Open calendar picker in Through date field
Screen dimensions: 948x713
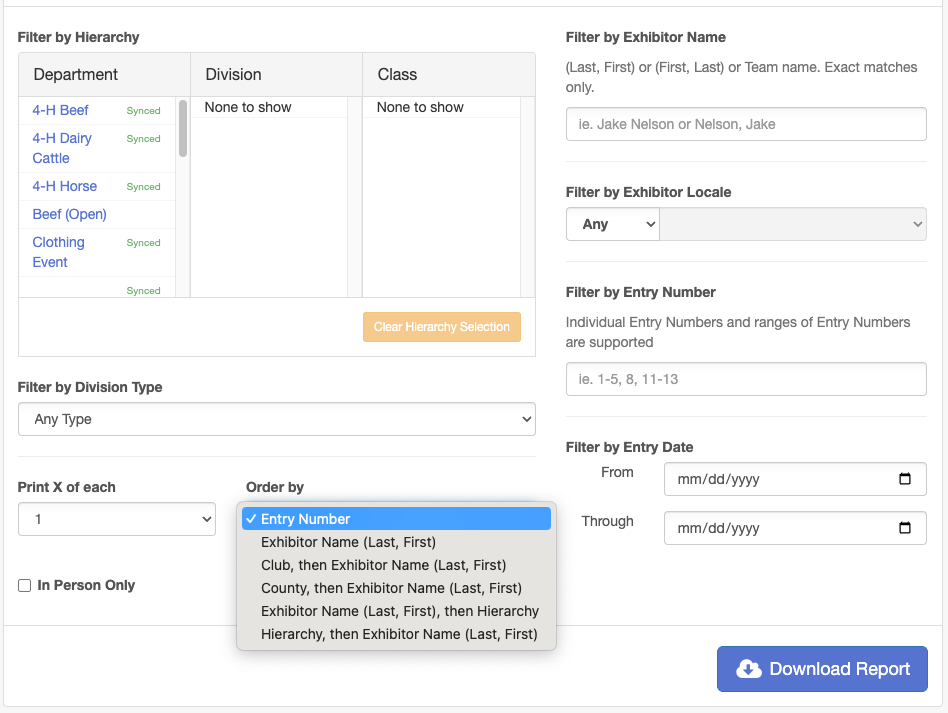[905, 528]
